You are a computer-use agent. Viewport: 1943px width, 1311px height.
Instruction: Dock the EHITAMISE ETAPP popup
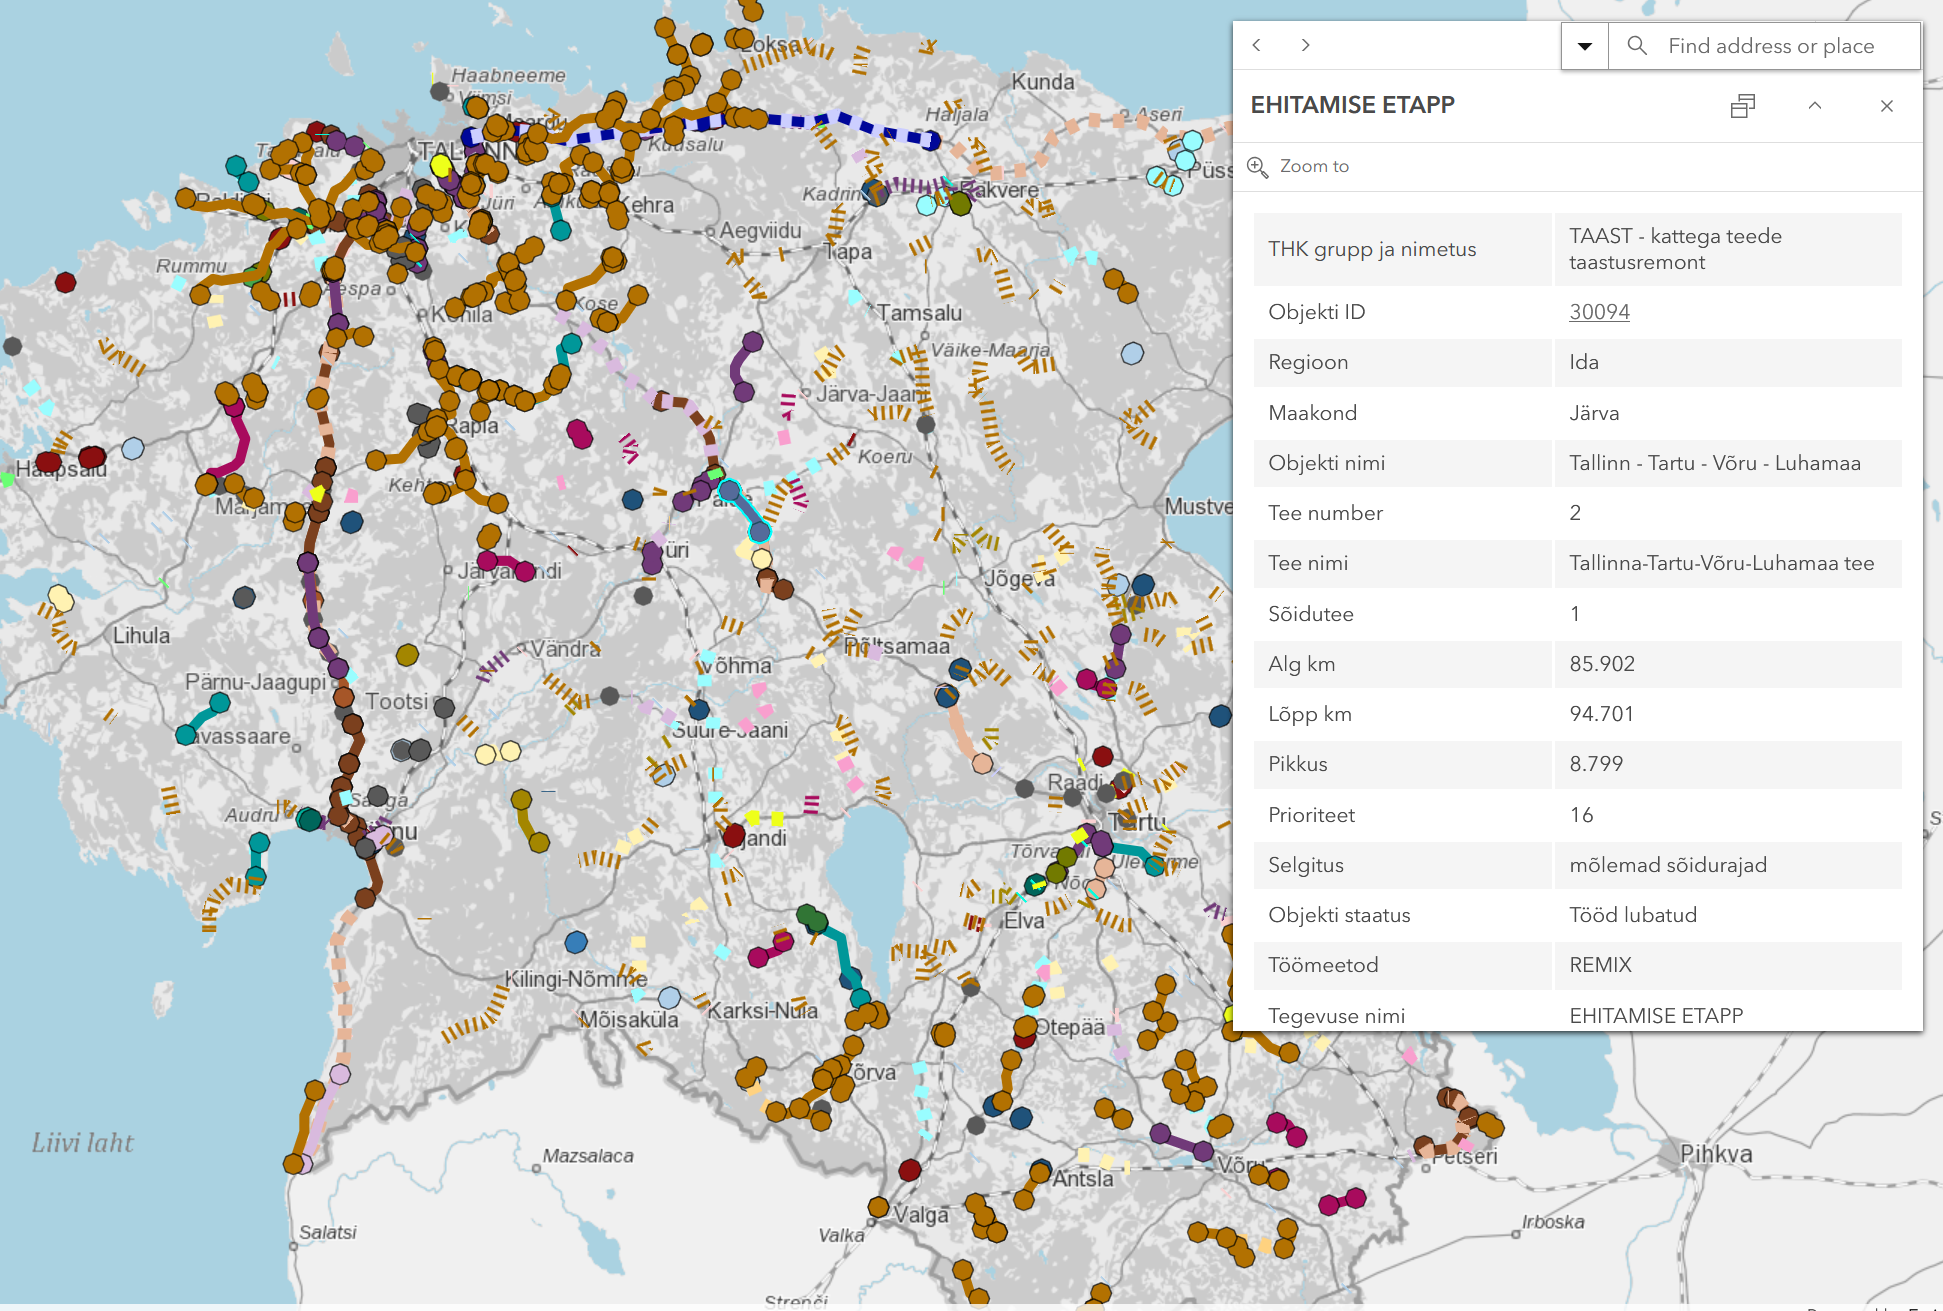[1743, 106]
